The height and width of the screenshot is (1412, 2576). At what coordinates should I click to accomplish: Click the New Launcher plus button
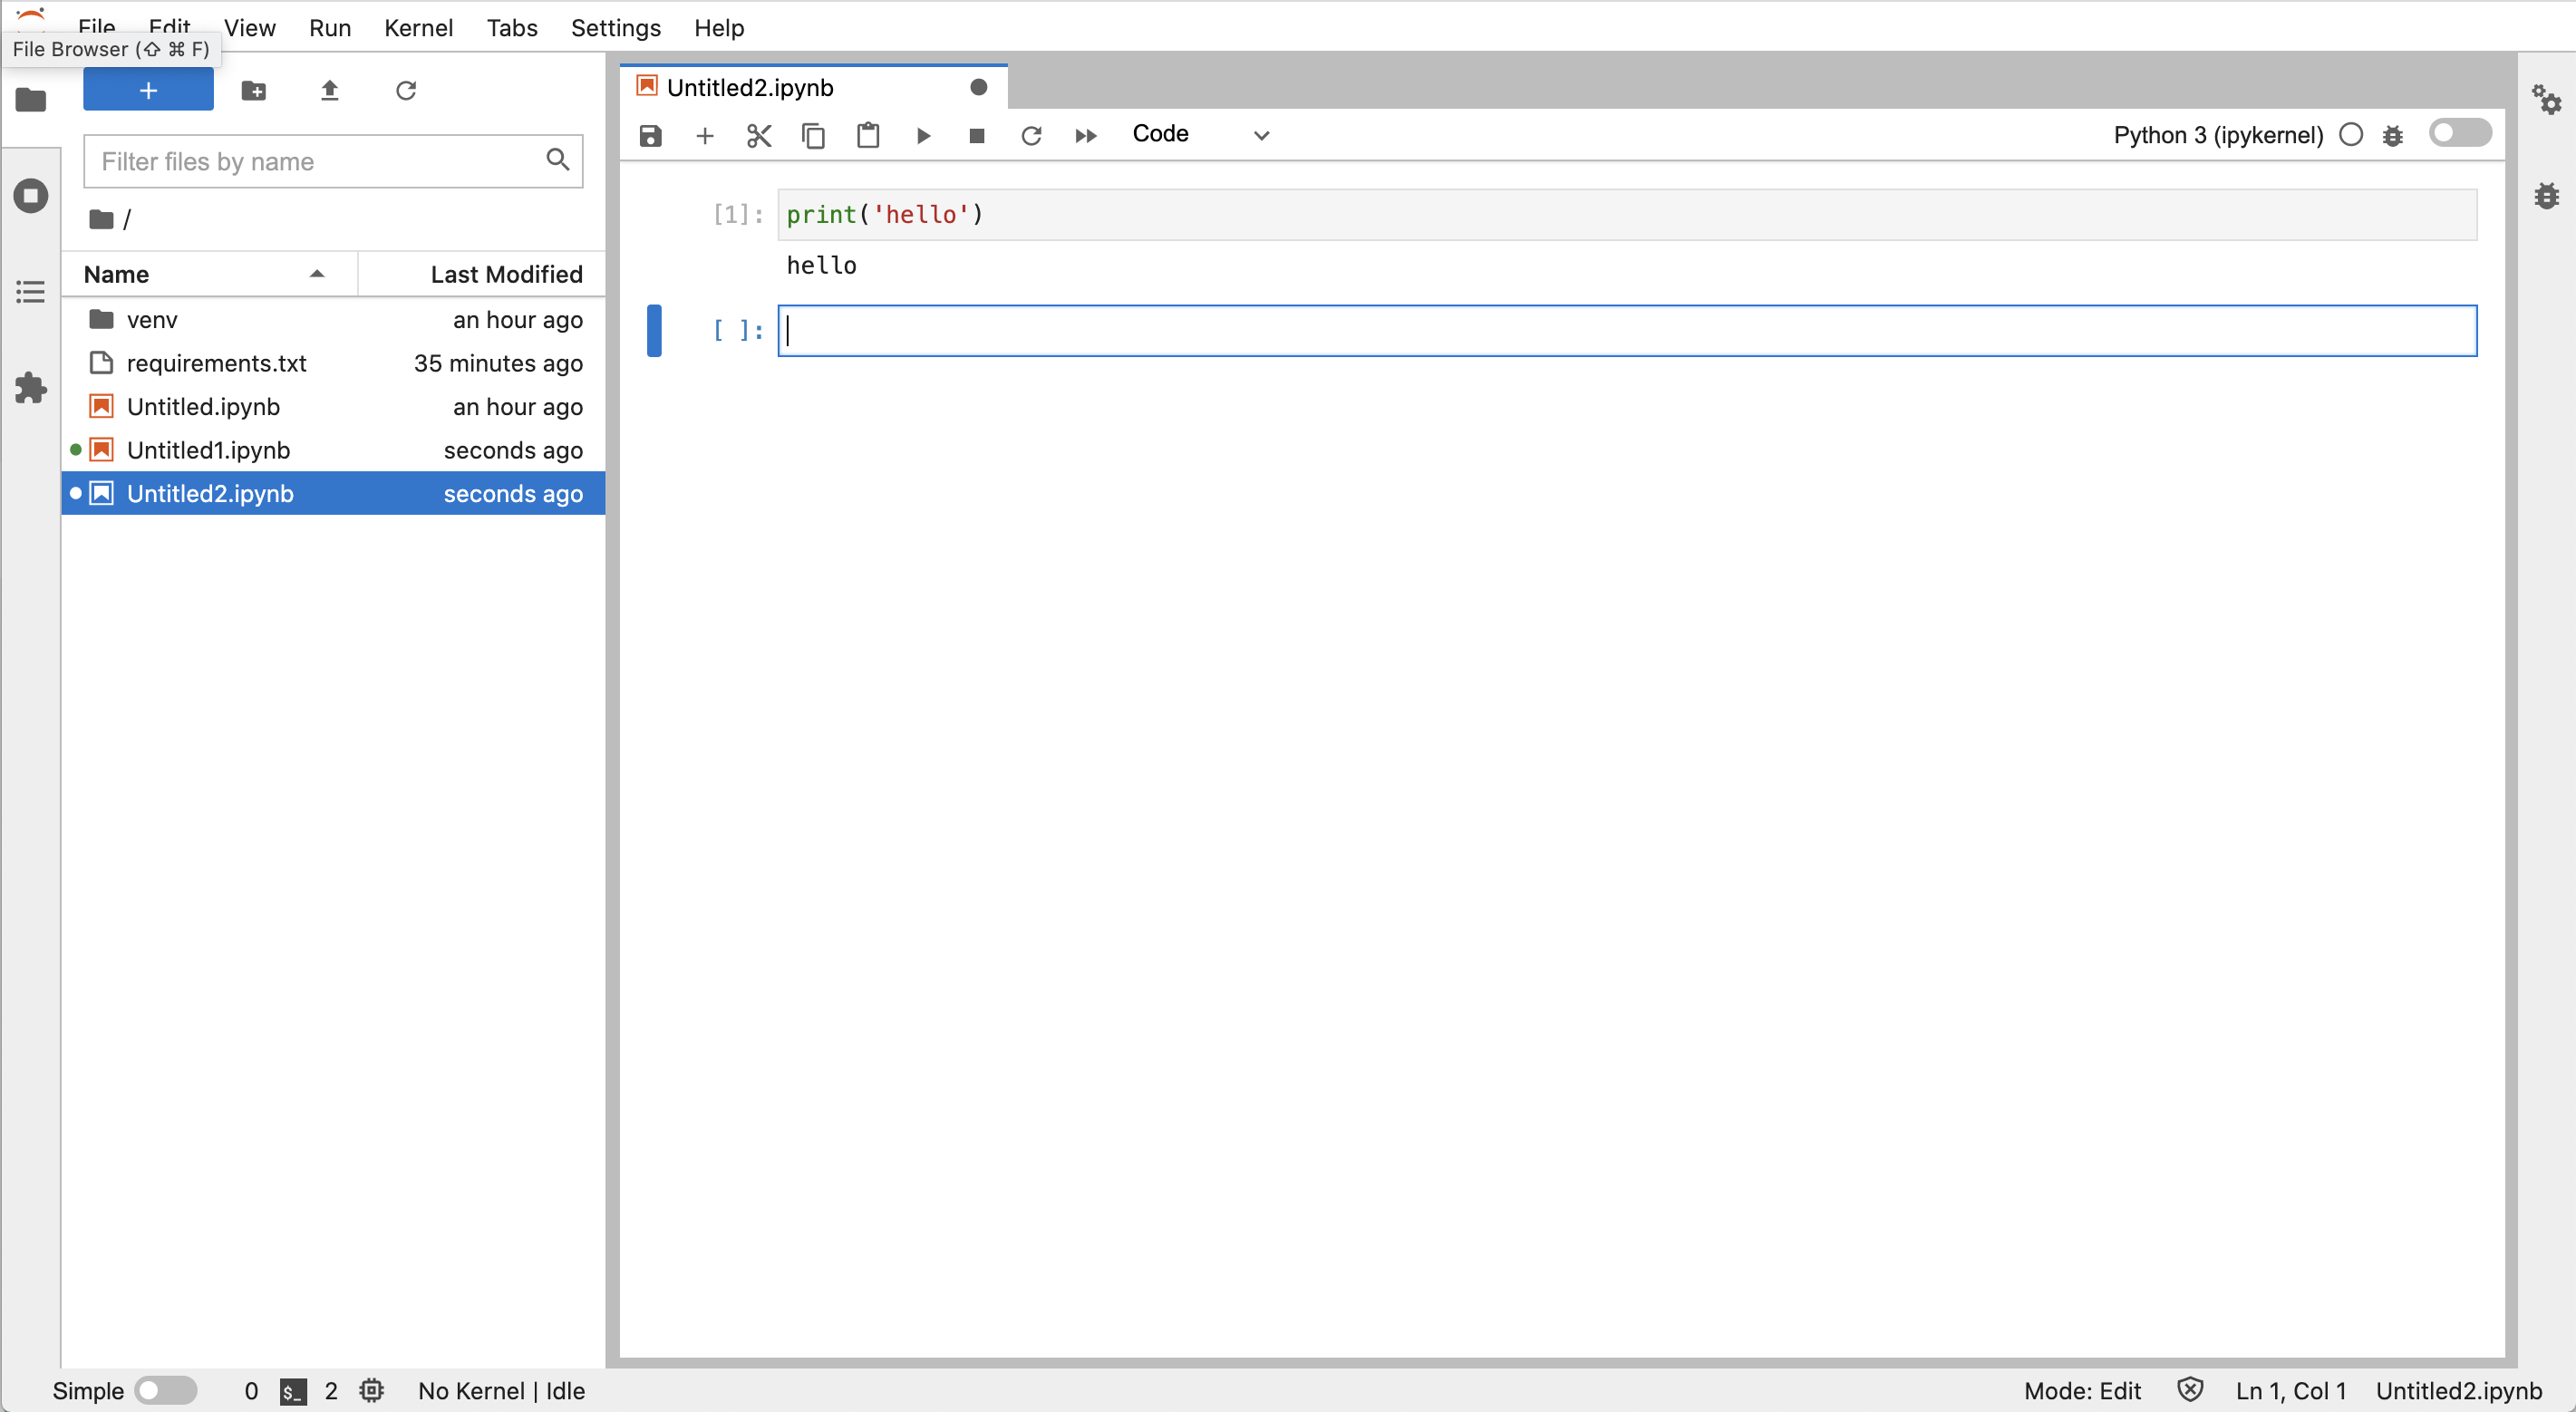148,90
